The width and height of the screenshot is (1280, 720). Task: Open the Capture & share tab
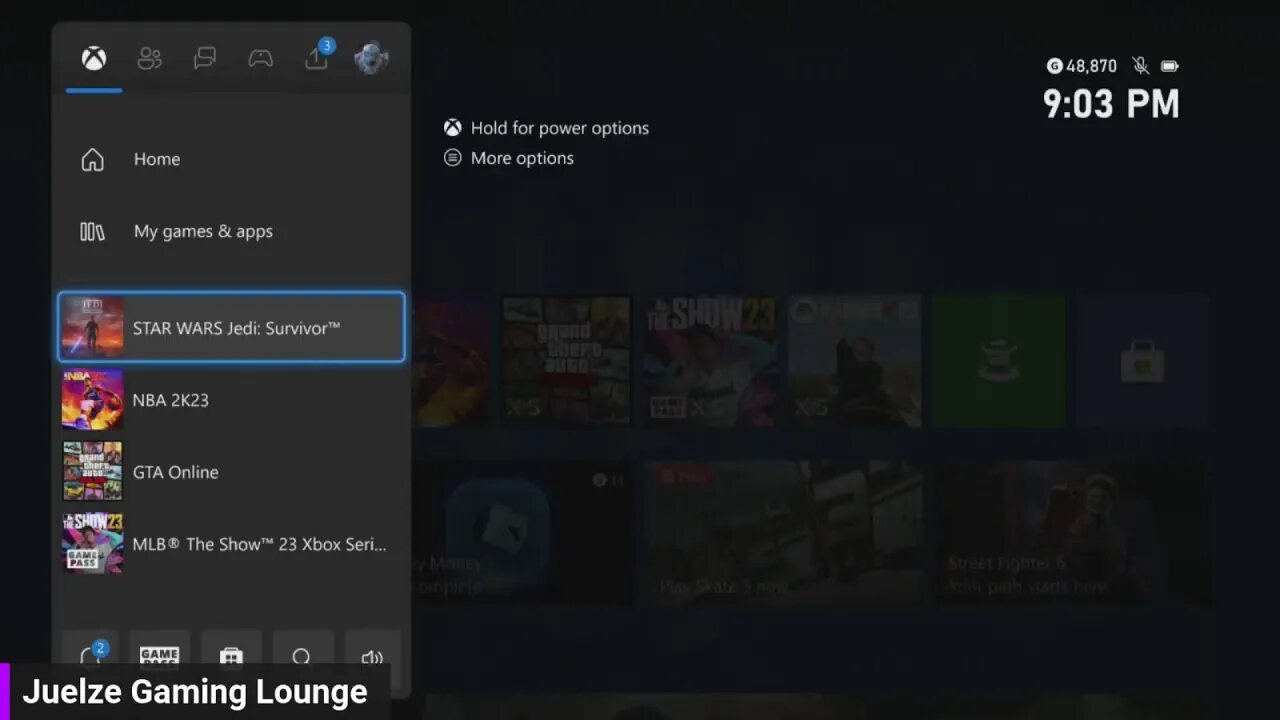pyautogui.click(x=317, y=56)
